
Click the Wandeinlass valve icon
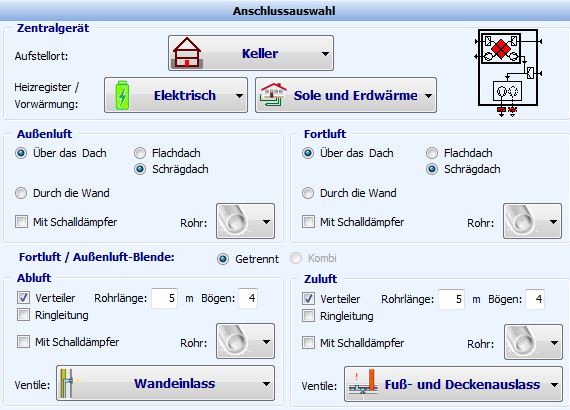coord(69,383)
